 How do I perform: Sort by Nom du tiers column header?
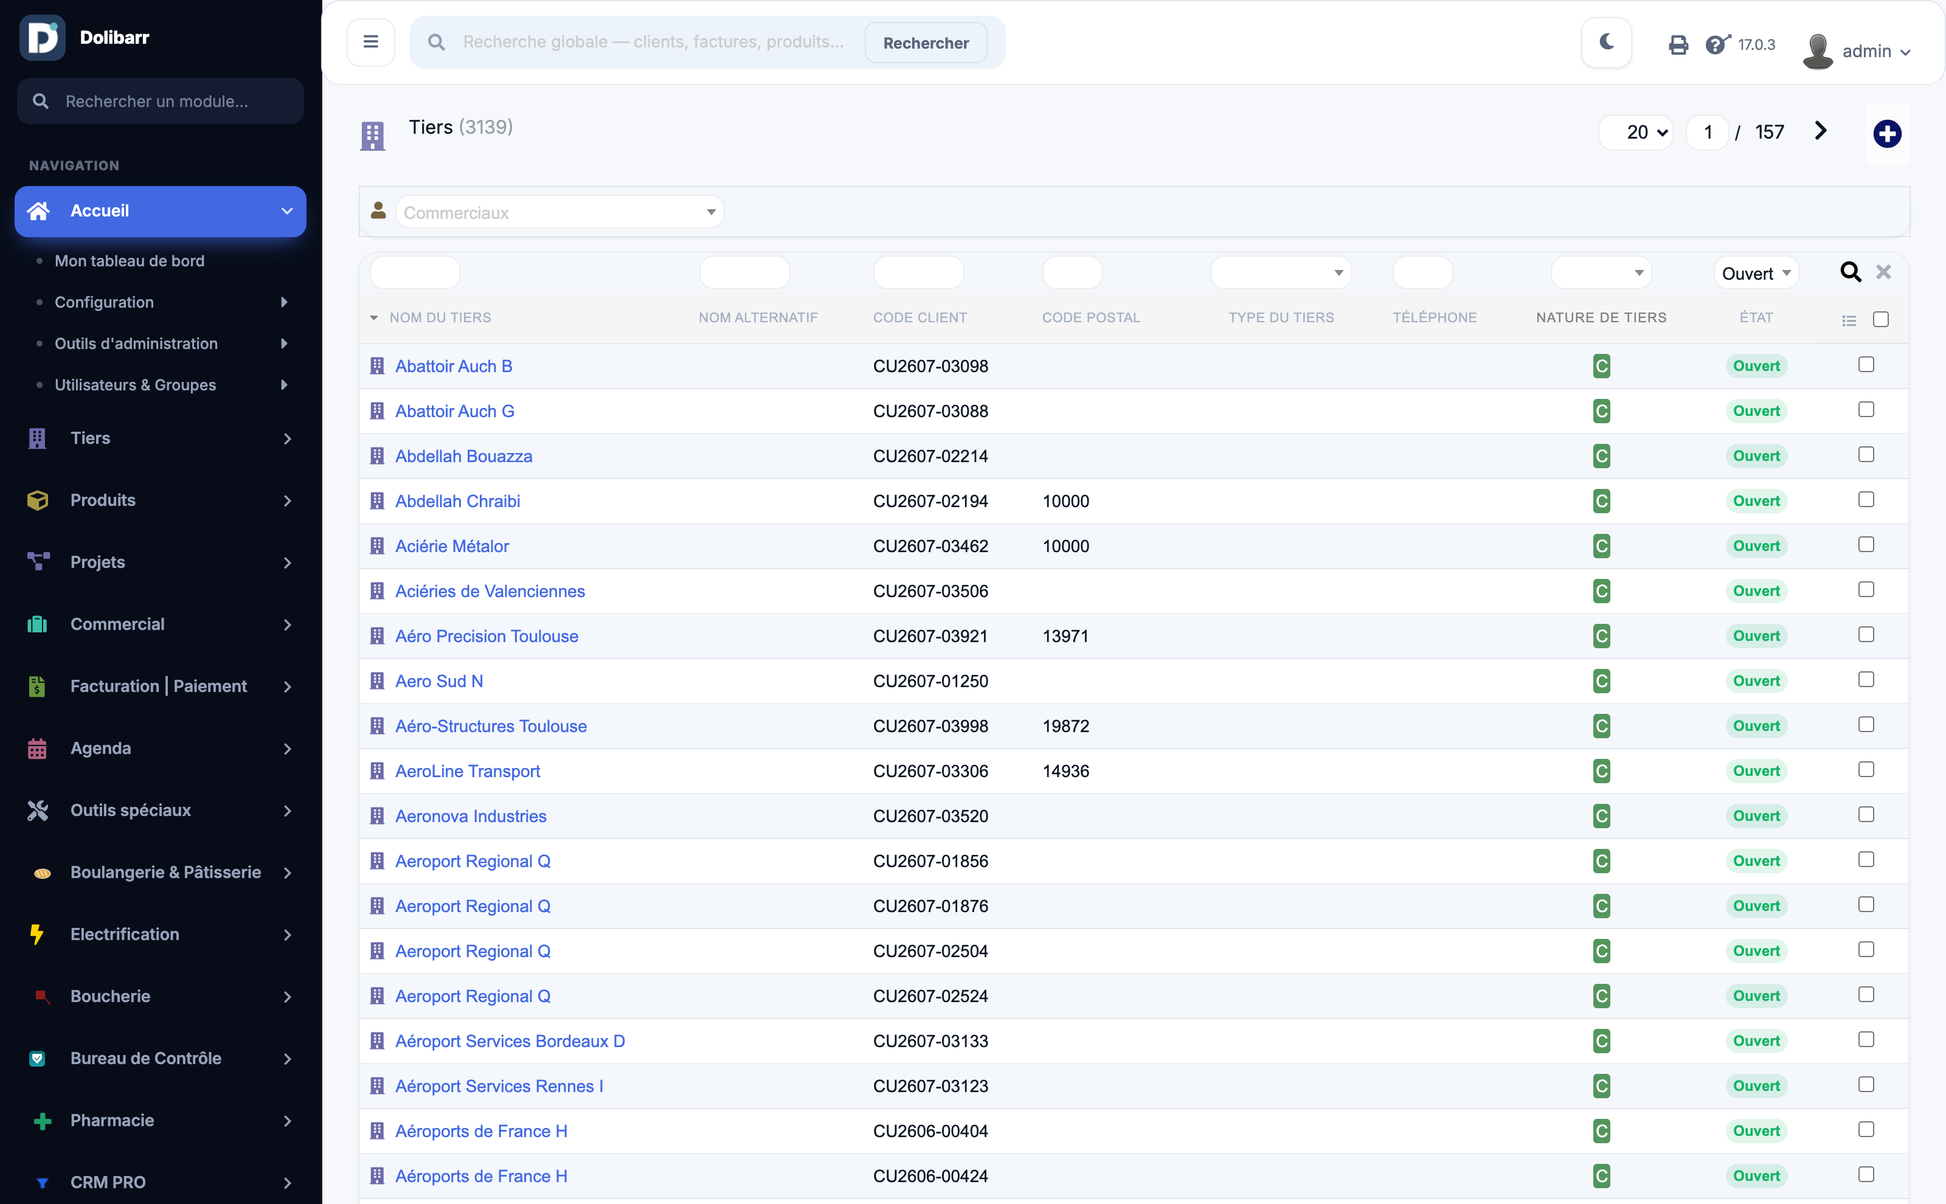(440, 318)
